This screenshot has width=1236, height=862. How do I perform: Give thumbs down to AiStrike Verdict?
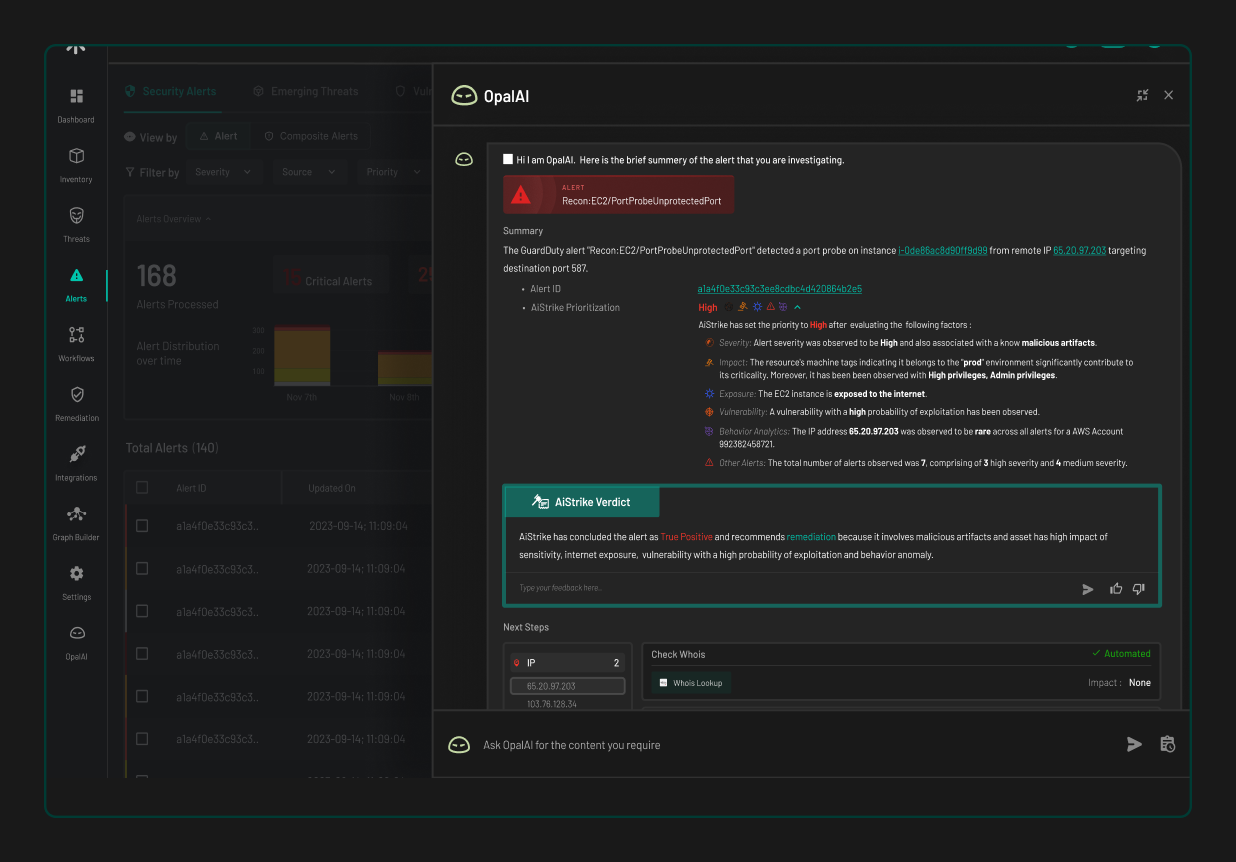pos(1139,589)
